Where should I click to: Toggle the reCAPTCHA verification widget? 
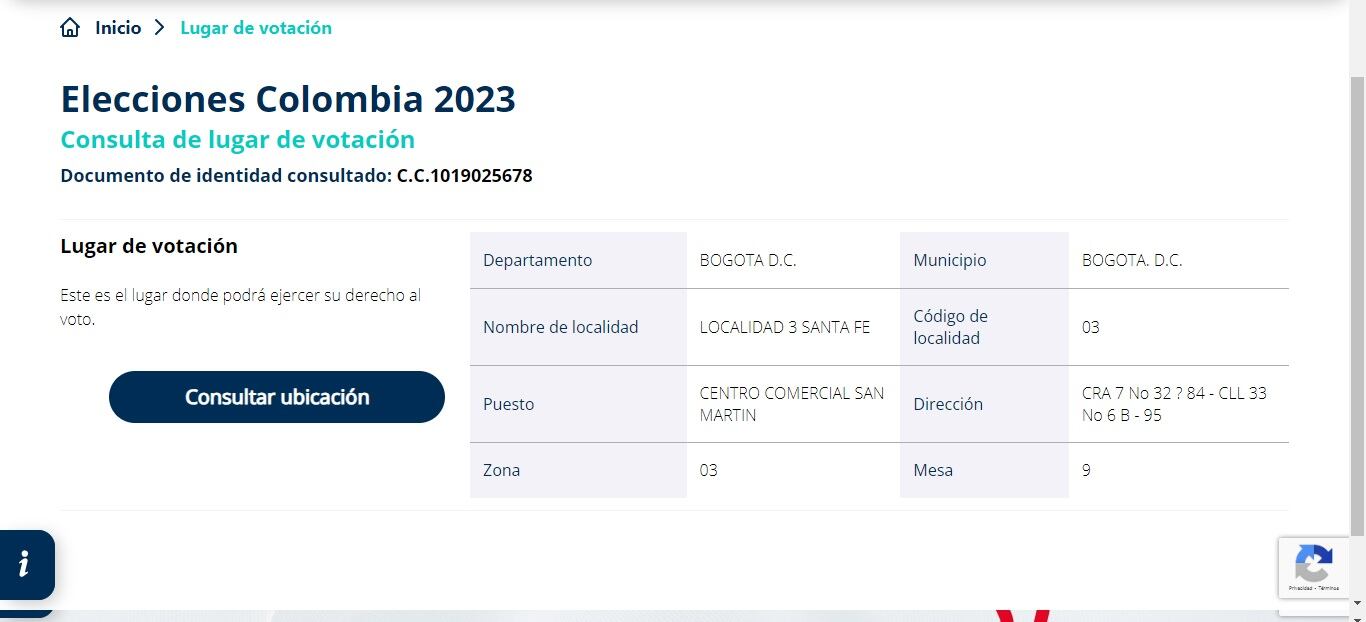pos(1313,567)
